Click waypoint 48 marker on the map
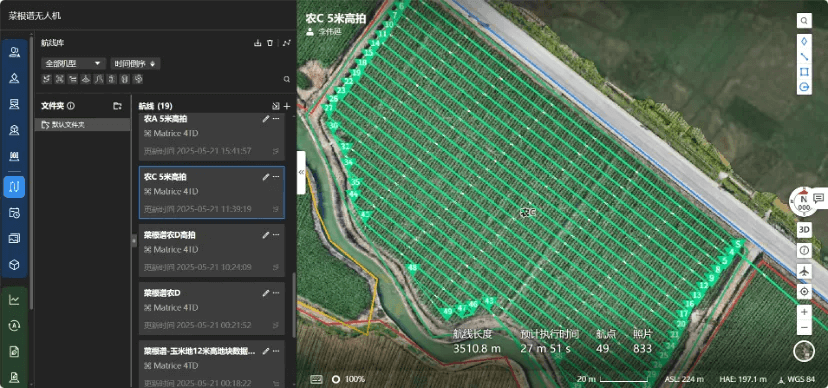Screen dimensions: 828x388 coord(412,269)
